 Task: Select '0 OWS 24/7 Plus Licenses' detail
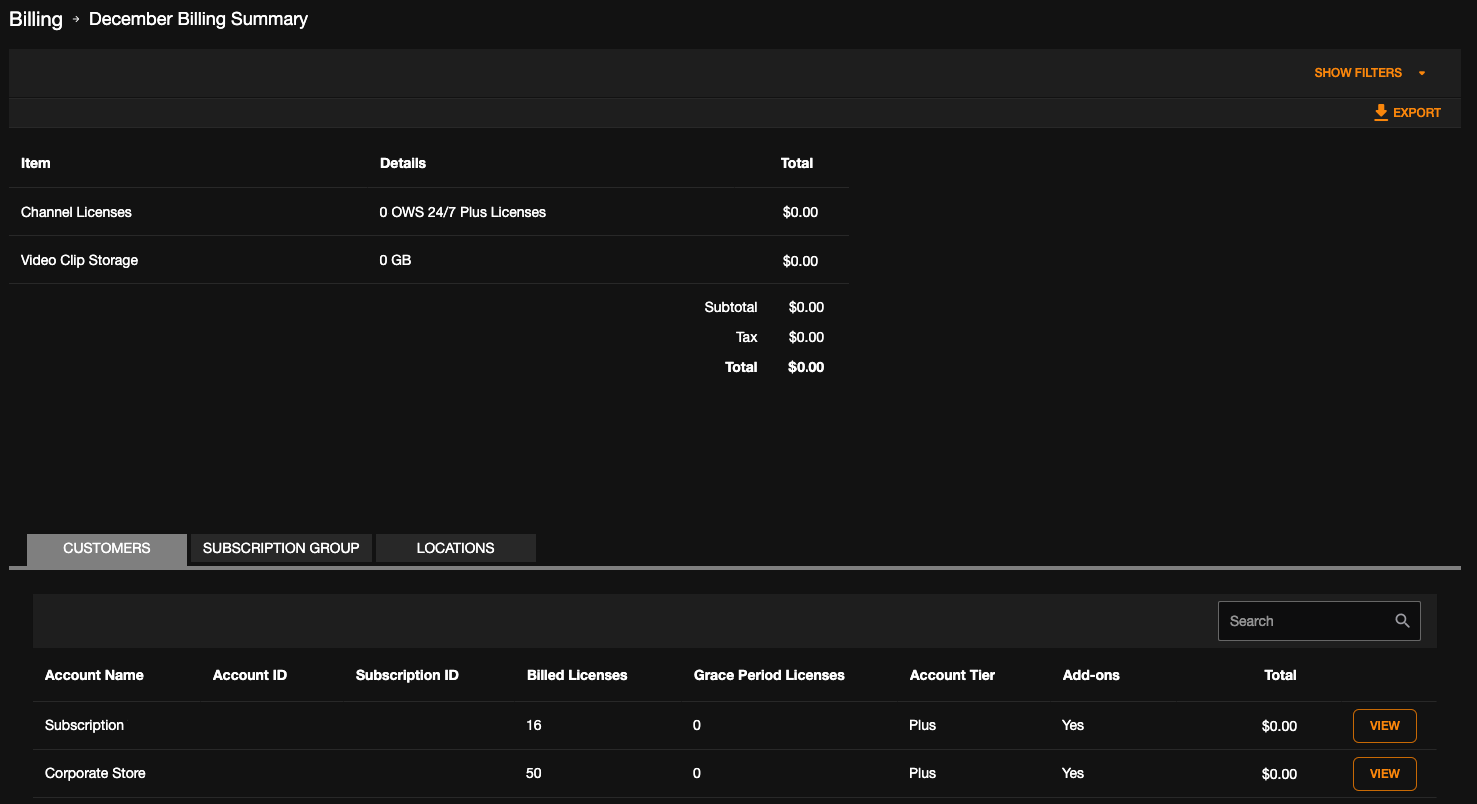point(463,212)
